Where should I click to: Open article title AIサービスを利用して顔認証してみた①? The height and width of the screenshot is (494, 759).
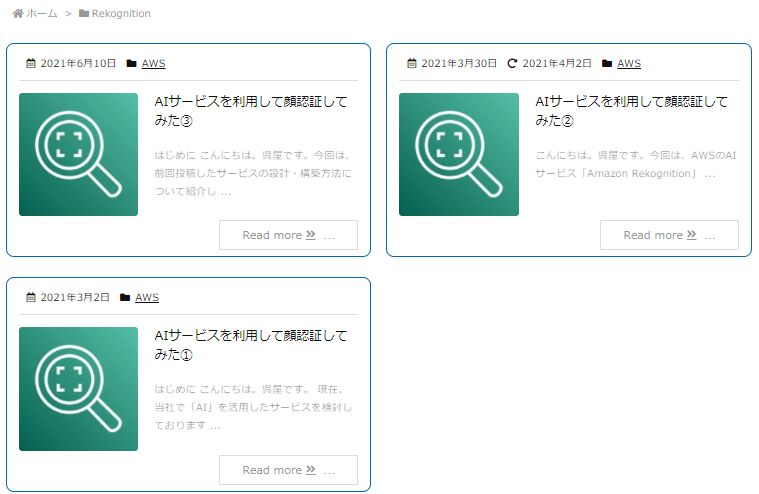tap(251, 345)
